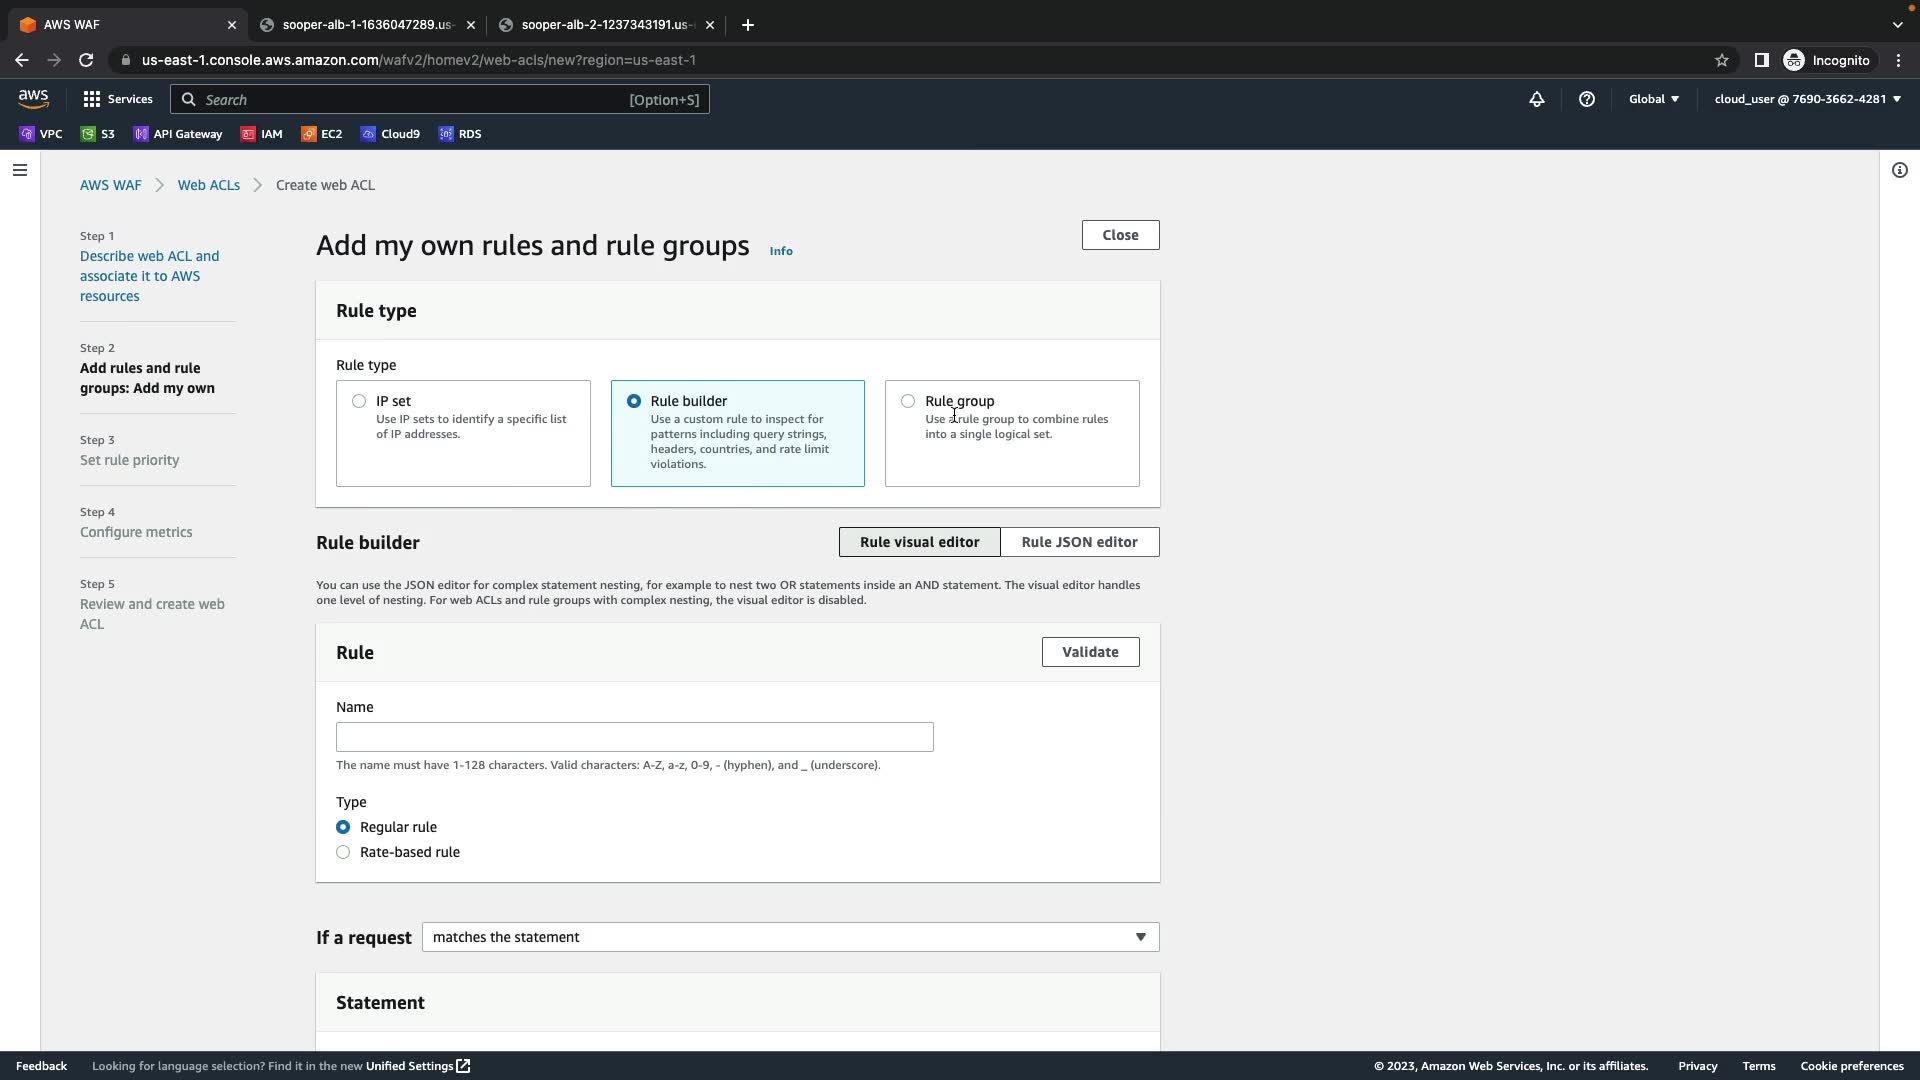
Task: Click the AWS support help icon
Action: (x=1587, y=99)
